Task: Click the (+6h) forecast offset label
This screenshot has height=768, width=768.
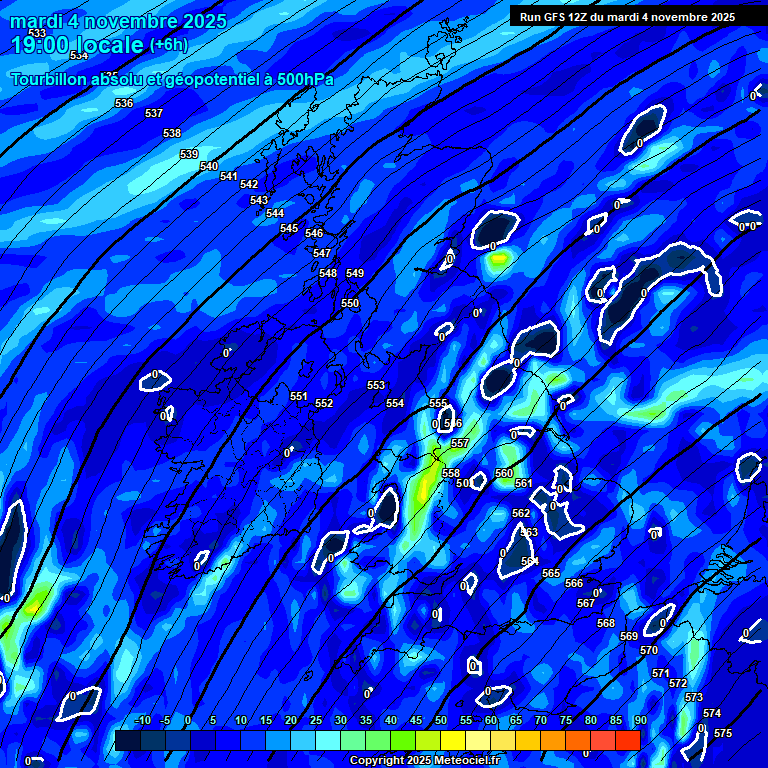Action: [168, 45]
